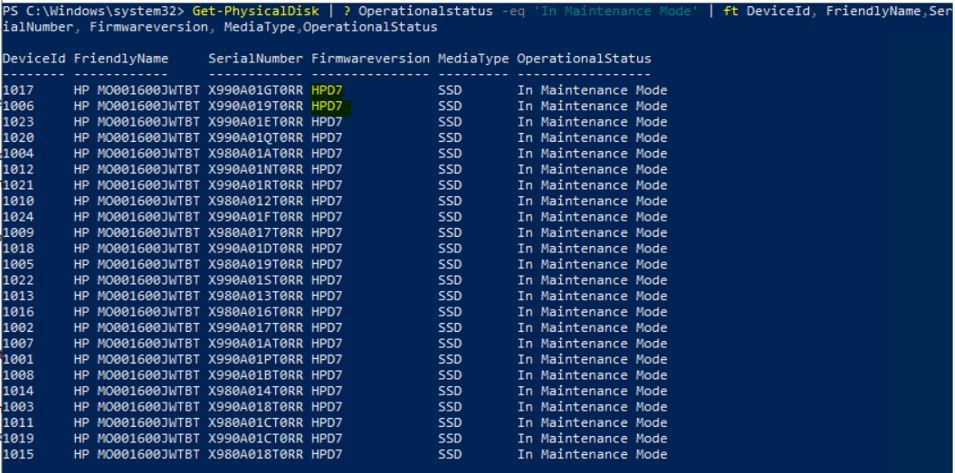Click the highlighted HPD7 in row 1017

(327, 90)
